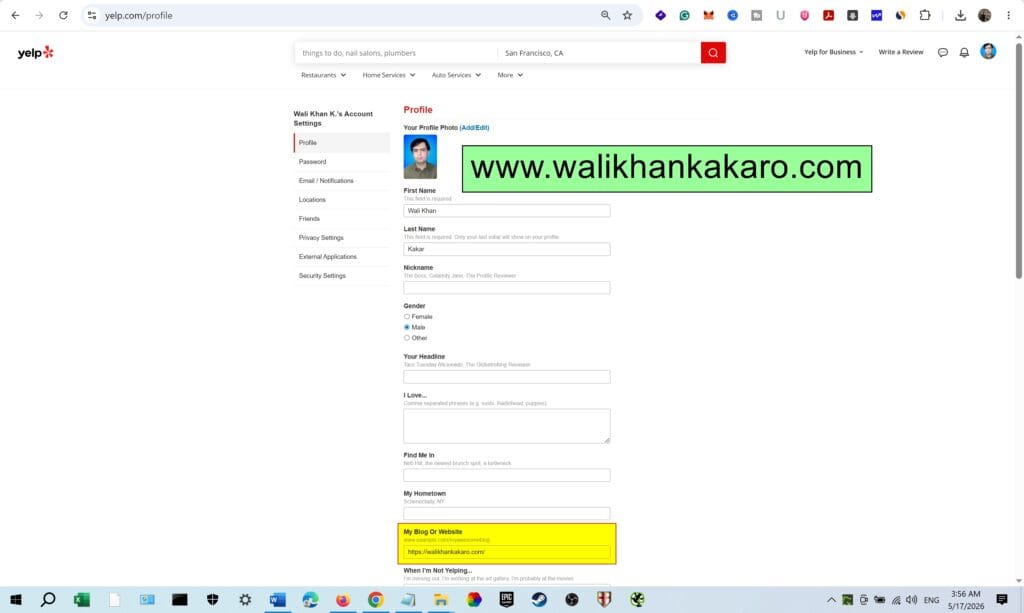The height and width of the screenshot is (613, 1024).
Task: Open External Applications settings
Action: coord(342,257)
